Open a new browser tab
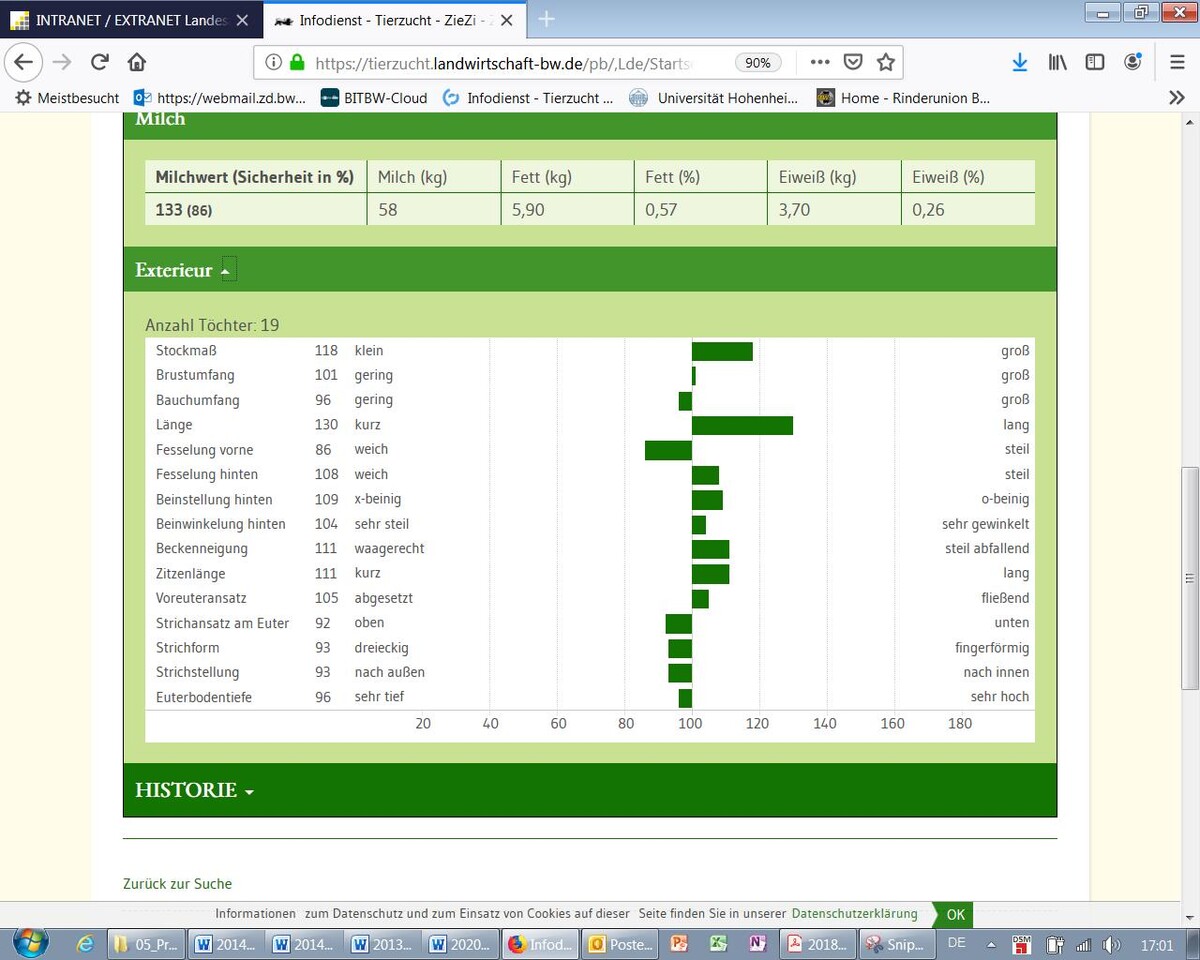Viewport: 1200px width, 960px height. point(546,20)
